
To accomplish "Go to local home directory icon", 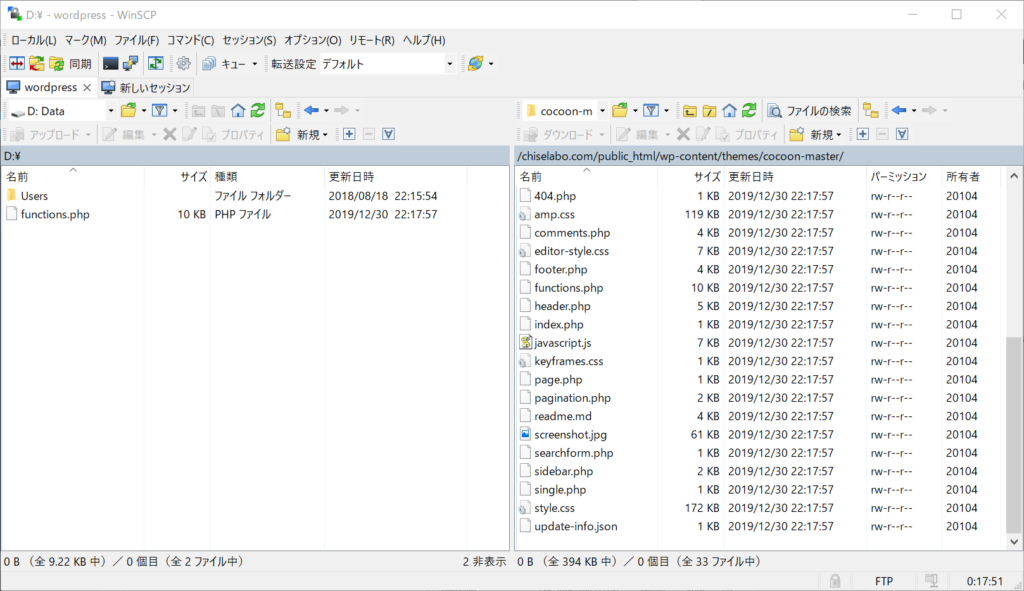I will [238, 110].
